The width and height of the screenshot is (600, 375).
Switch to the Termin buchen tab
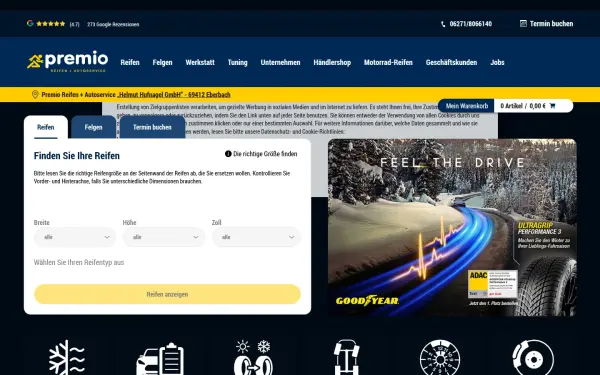pyautogui.click(x=152, y=127)
